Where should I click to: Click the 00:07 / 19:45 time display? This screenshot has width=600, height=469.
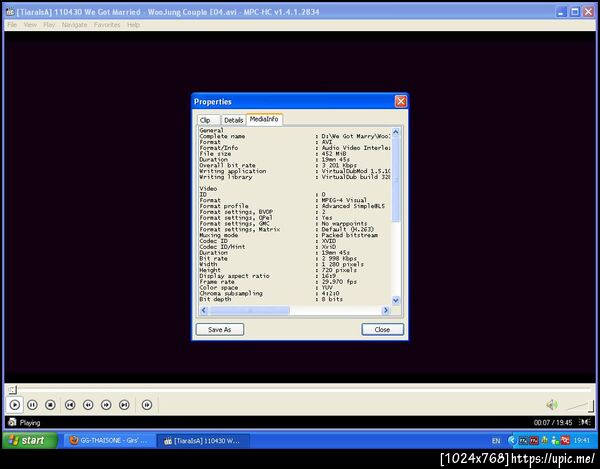[553, 422]
